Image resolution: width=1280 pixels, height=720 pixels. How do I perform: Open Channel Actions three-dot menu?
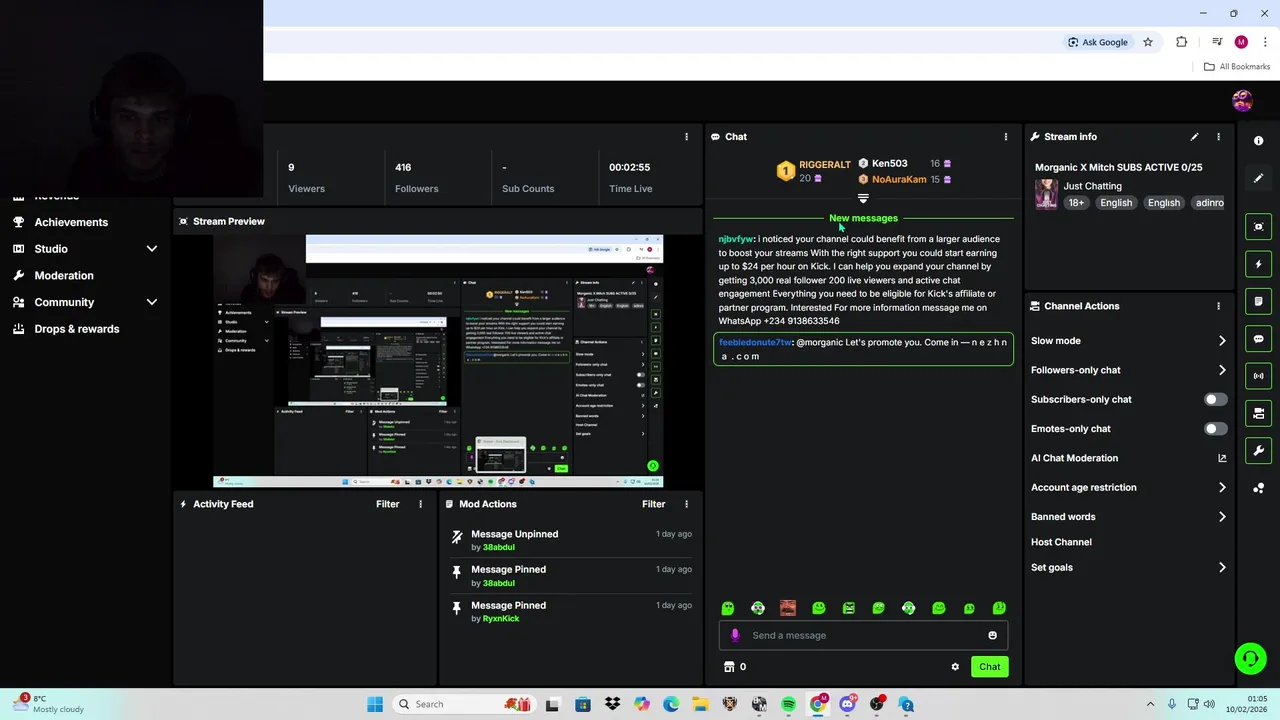pyautogui.click(x=1218, y=306)
